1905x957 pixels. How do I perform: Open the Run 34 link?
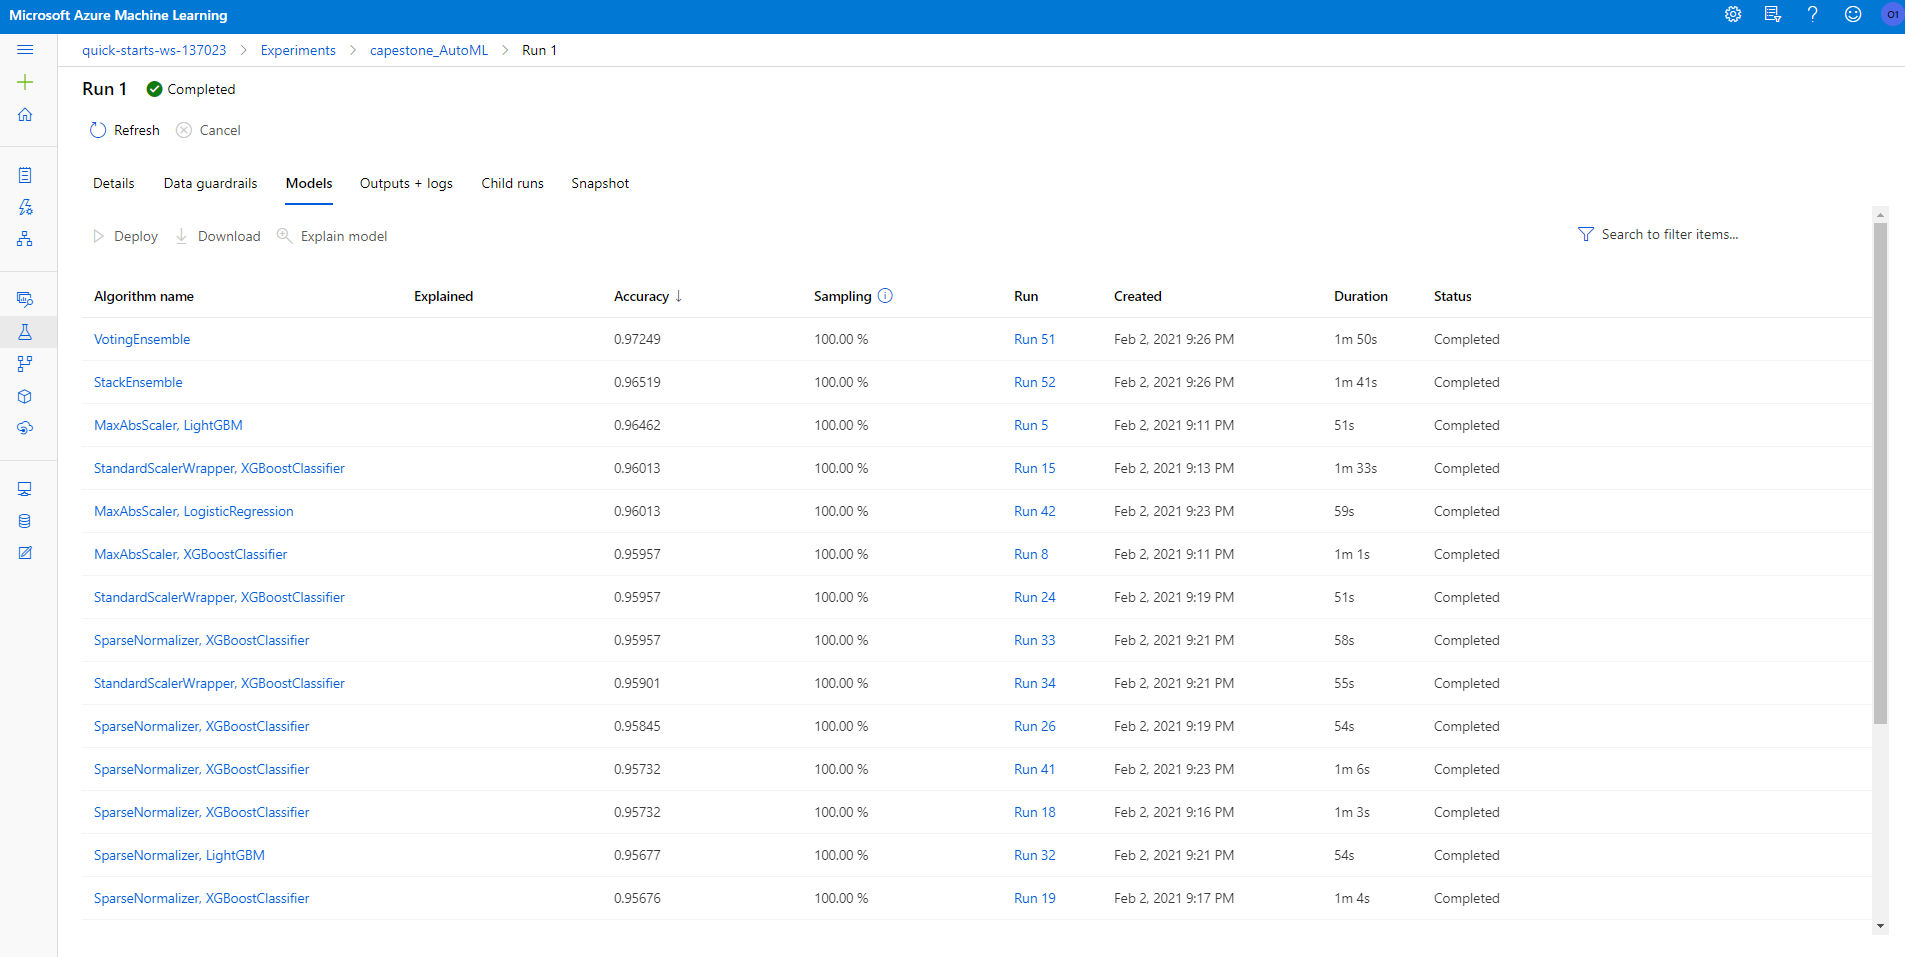(1034, 683)
